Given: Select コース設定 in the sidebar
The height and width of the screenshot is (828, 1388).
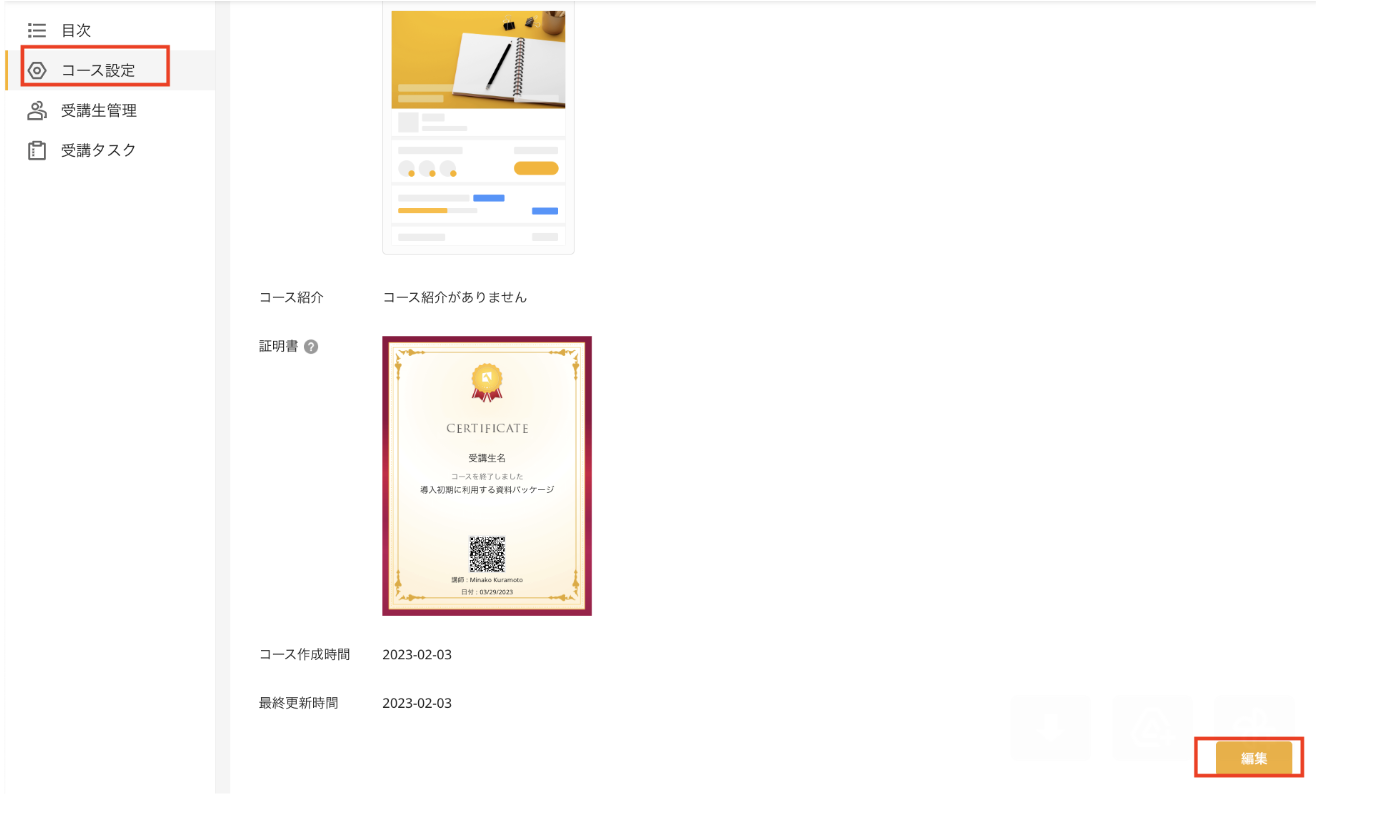Looking at the screenshot, I should (x=110, y=71).
